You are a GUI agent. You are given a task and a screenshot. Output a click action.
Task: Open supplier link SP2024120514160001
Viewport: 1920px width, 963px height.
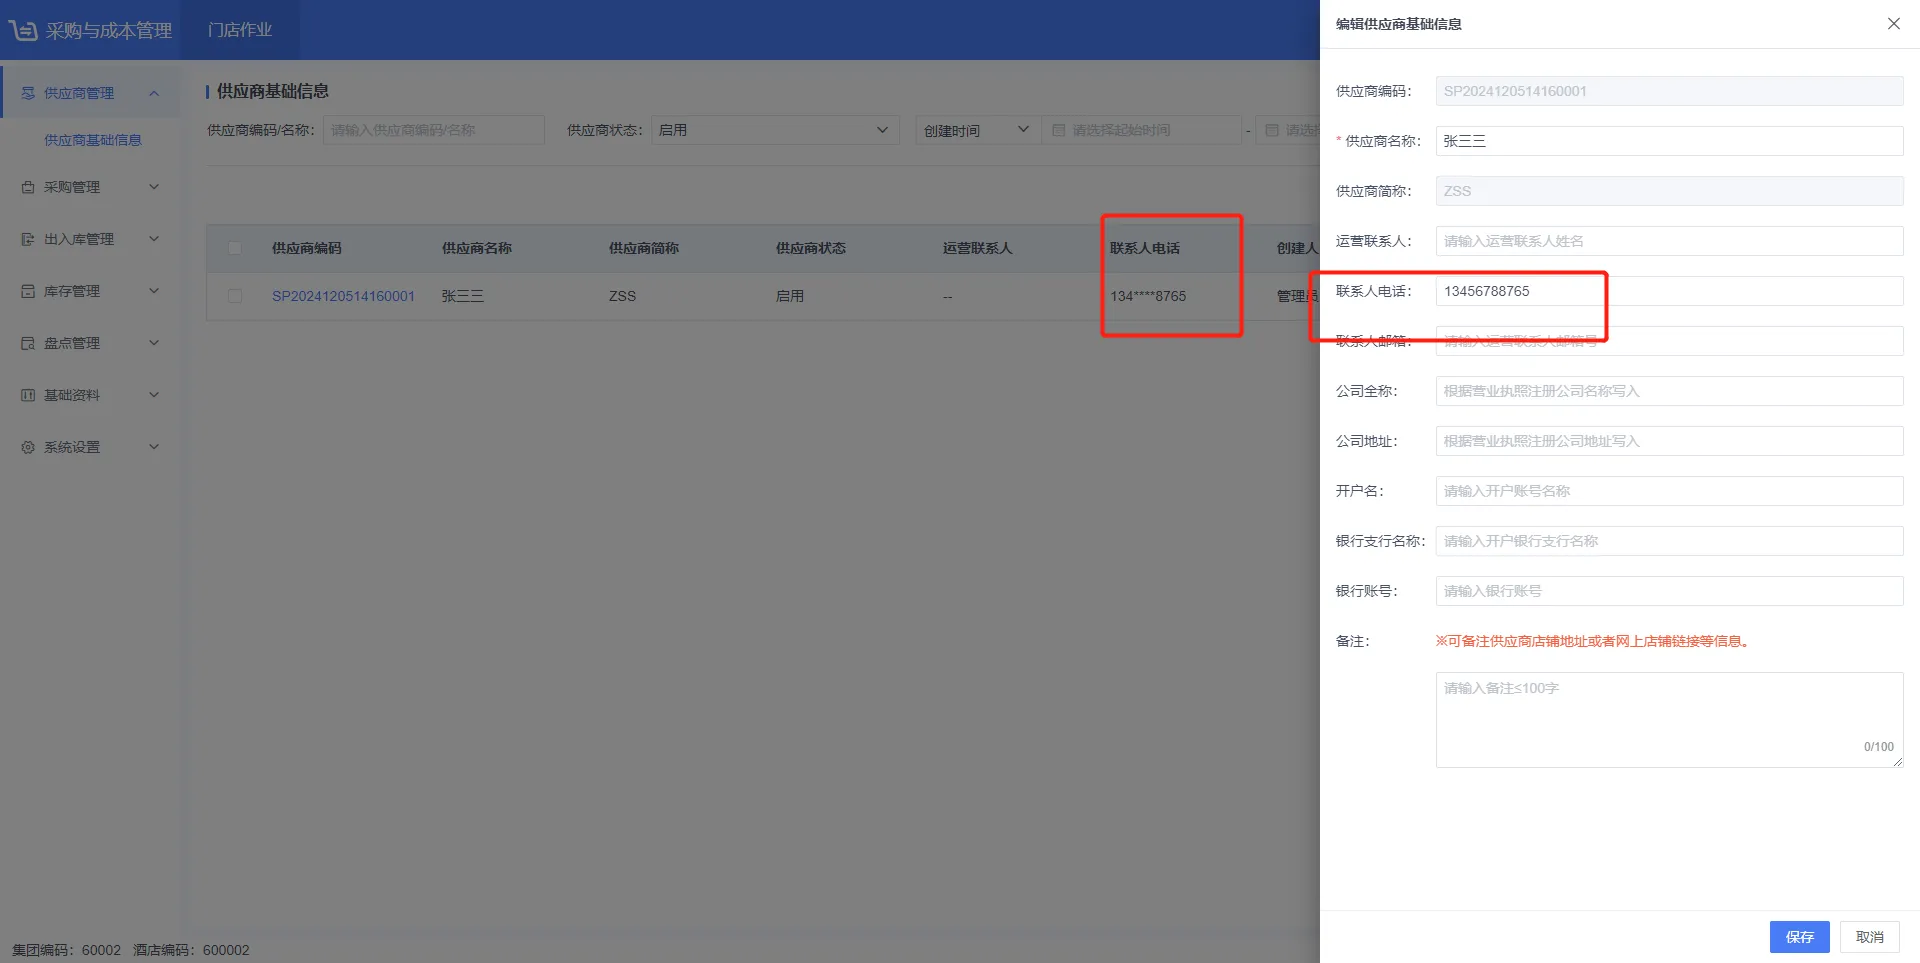(x=343, y=296)
